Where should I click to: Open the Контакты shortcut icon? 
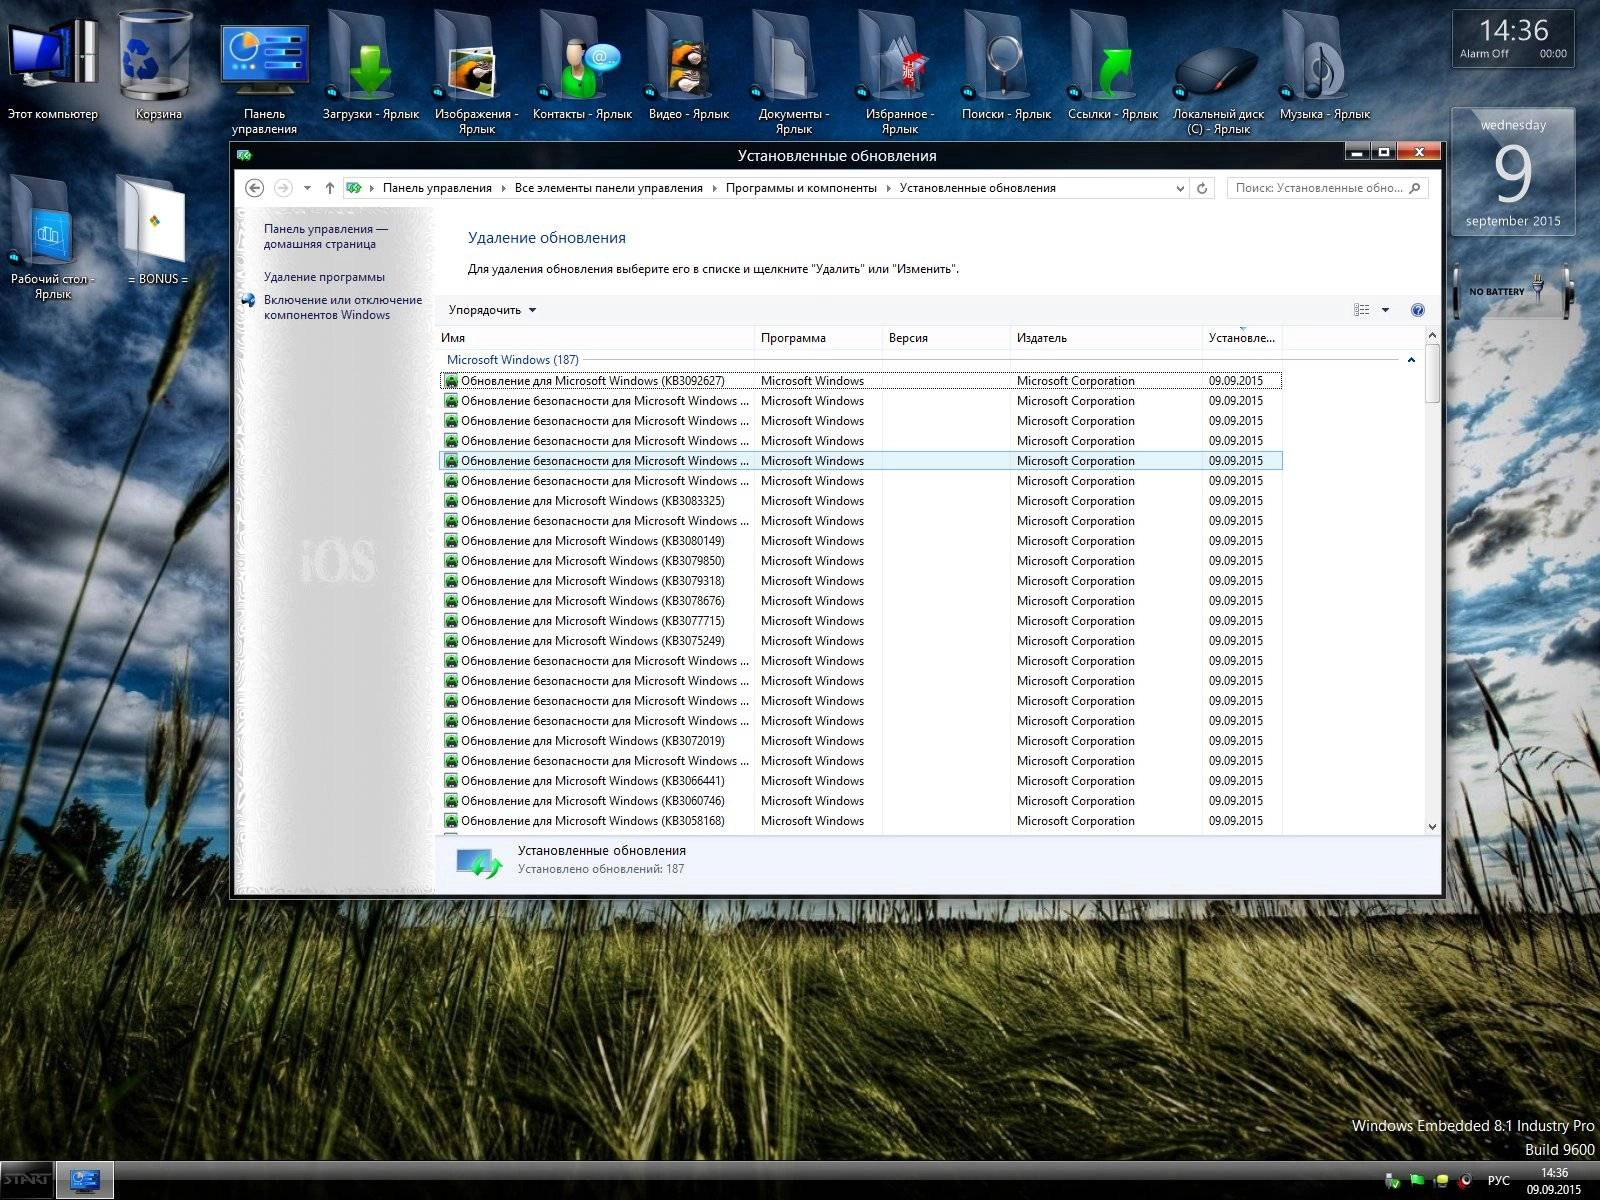click(582, 66)
